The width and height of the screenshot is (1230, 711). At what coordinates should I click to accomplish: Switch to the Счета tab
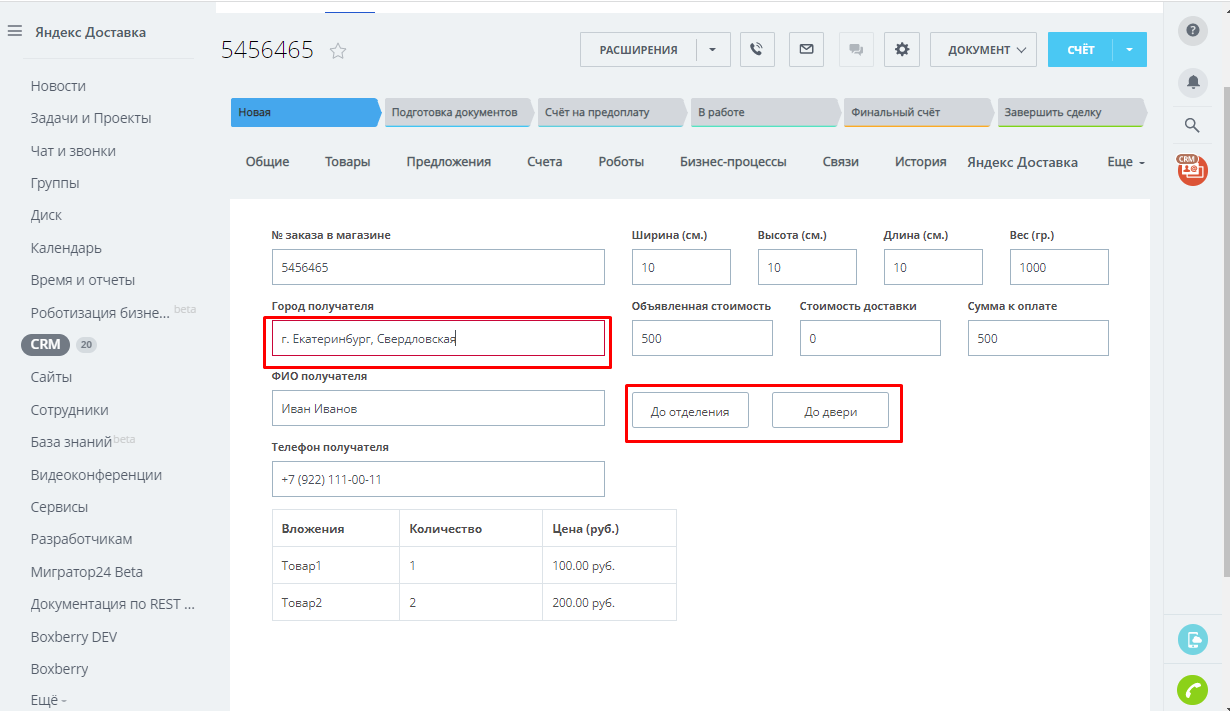click(x=545, y=162)
